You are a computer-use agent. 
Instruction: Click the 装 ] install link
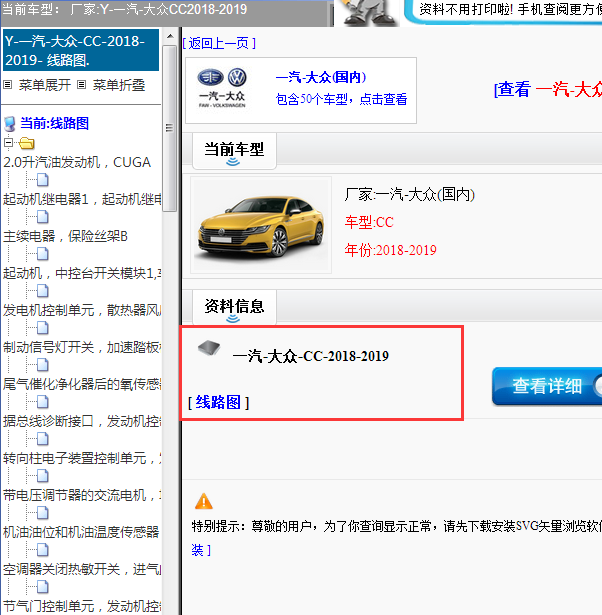point(201,550)
